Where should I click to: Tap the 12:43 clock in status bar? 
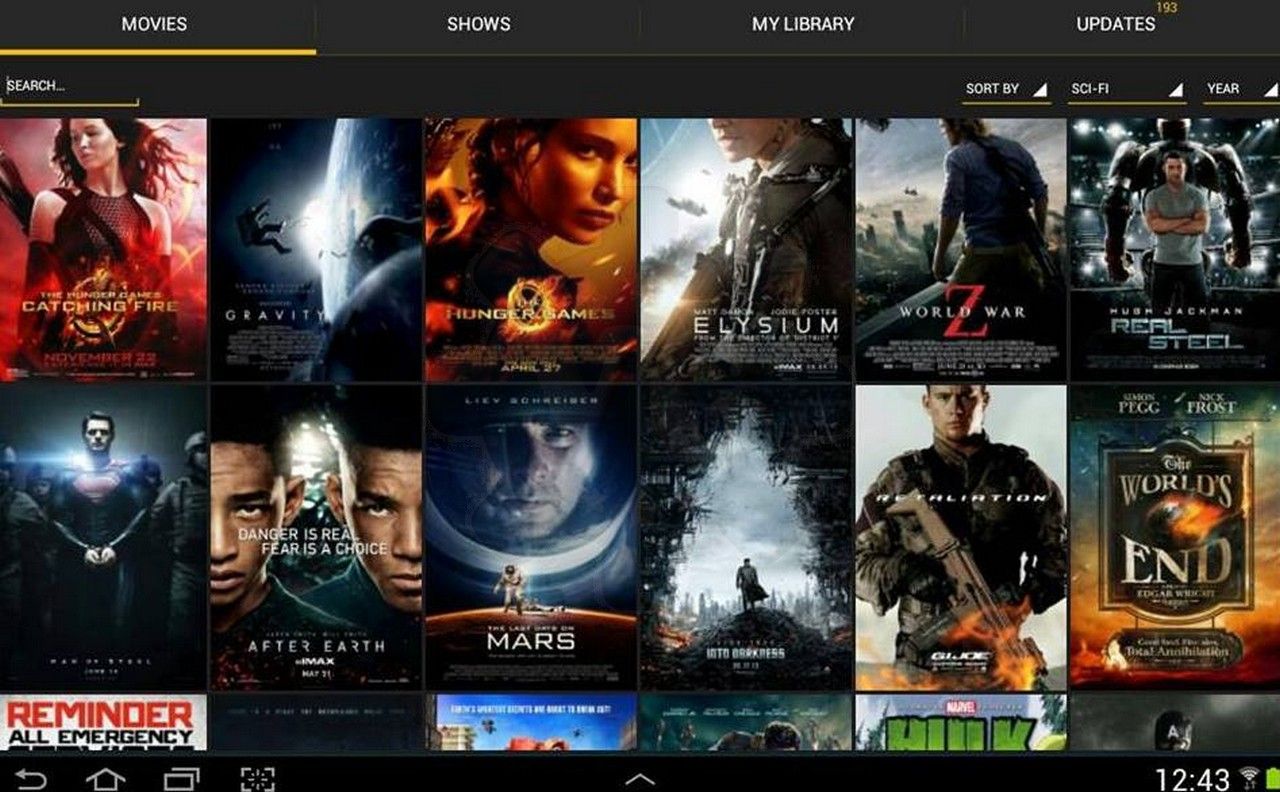click(1192, 778)
